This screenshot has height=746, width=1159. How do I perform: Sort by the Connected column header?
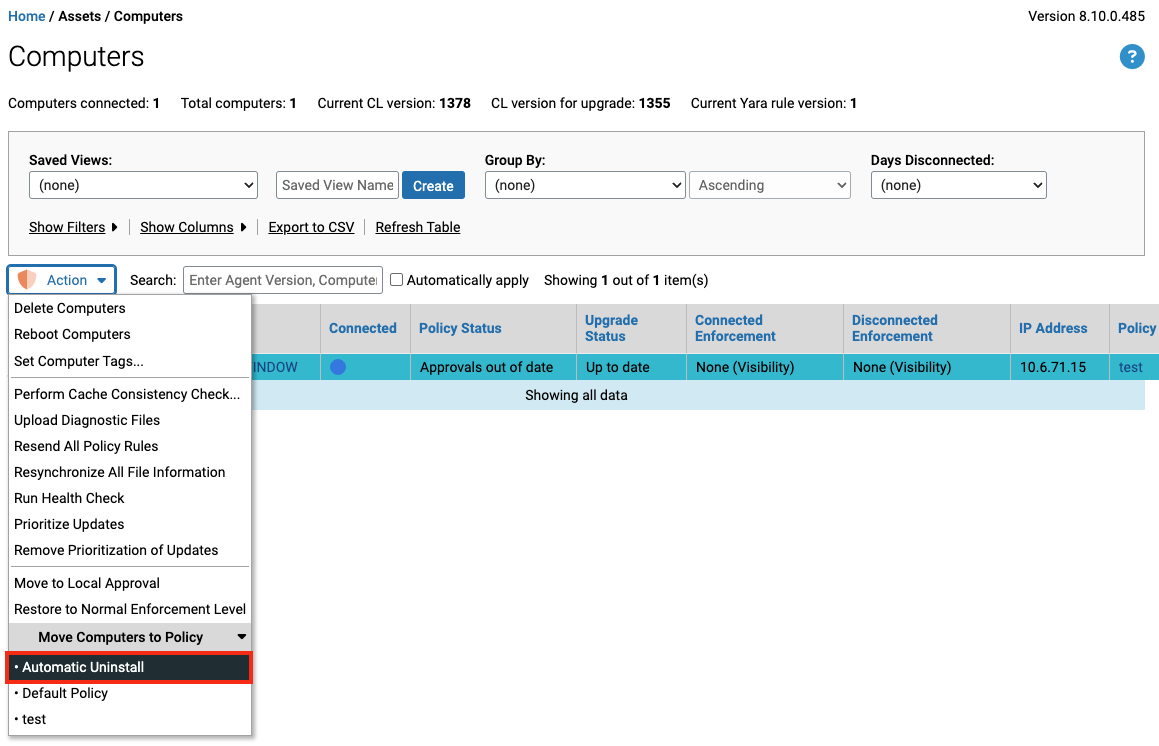tap(363, 328)
